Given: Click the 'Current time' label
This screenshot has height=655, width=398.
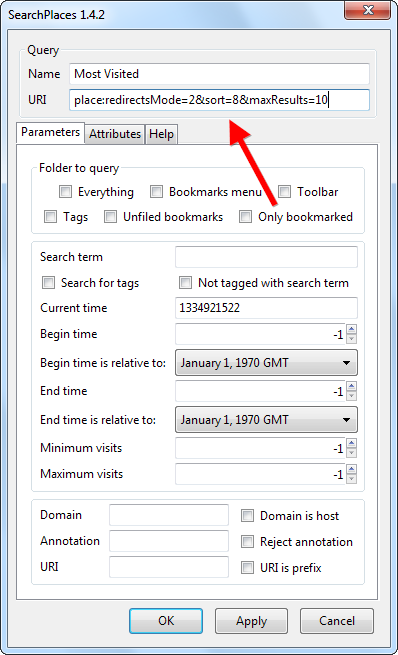Looking at the screenshot, I should pyautogui.click(x=74, y=308).
